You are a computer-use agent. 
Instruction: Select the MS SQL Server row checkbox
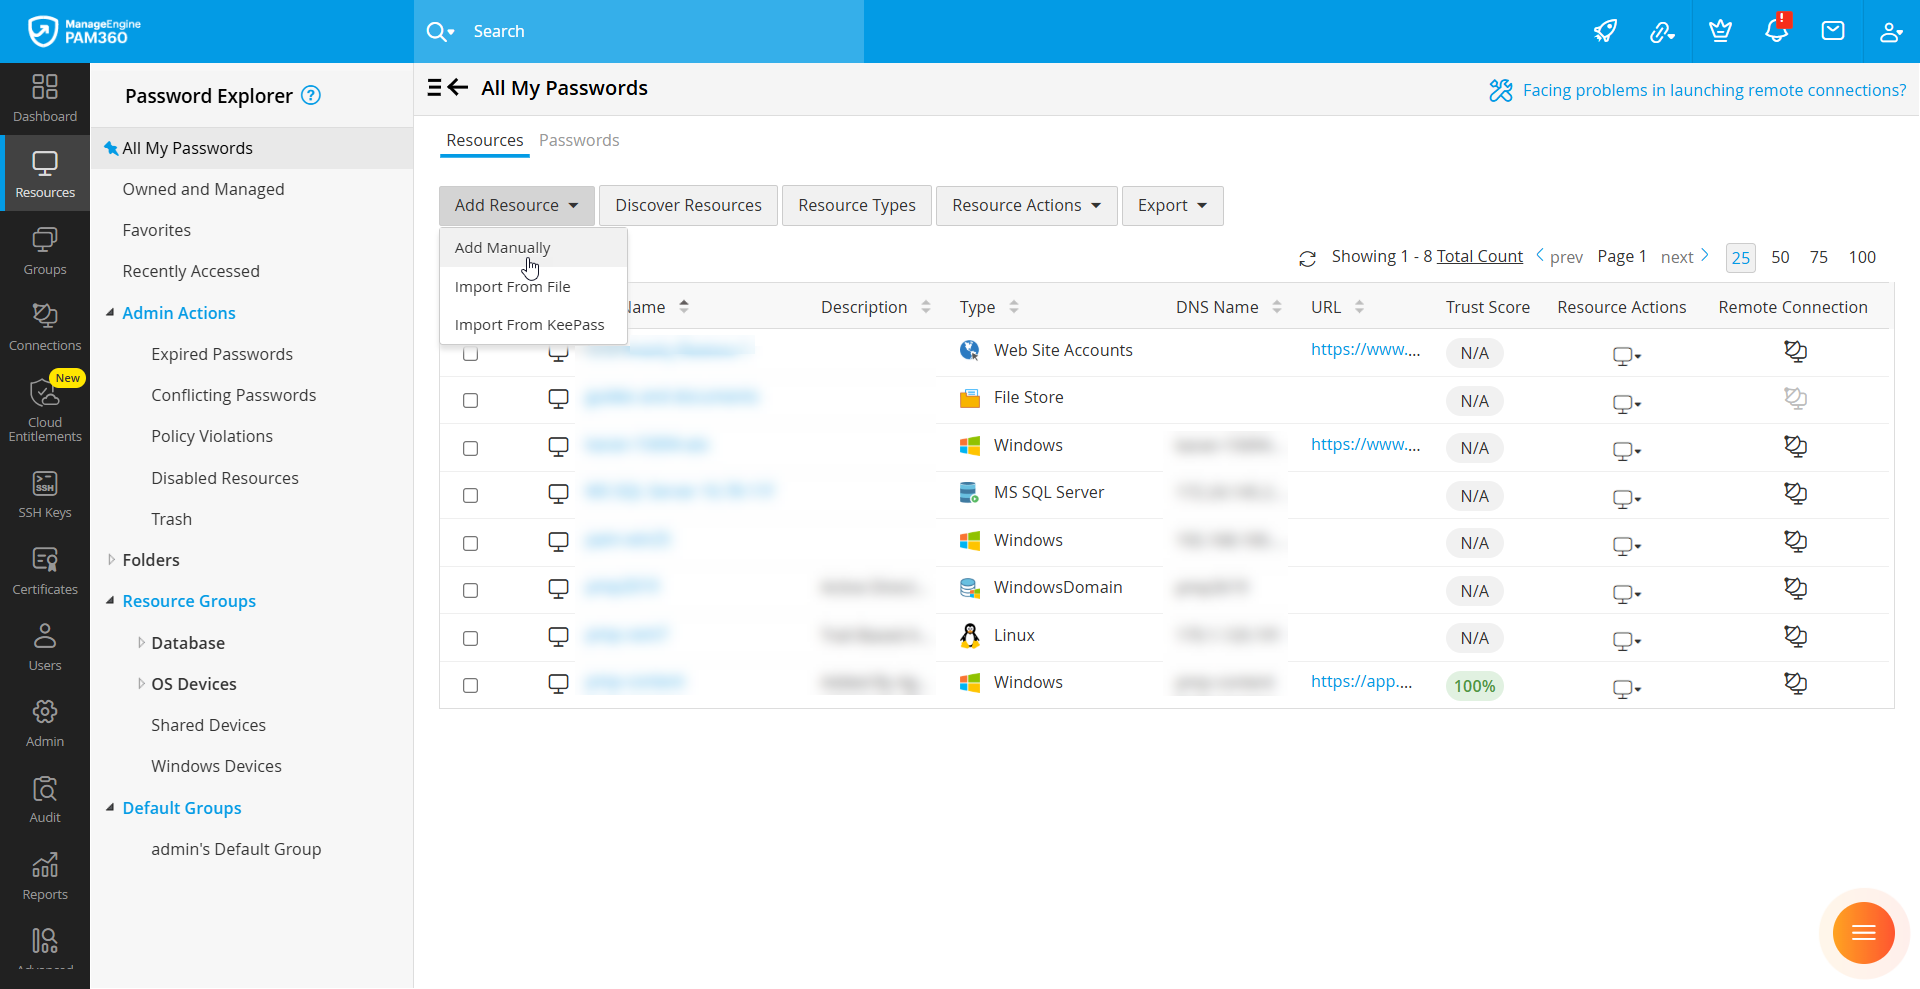tap(470, 496)
